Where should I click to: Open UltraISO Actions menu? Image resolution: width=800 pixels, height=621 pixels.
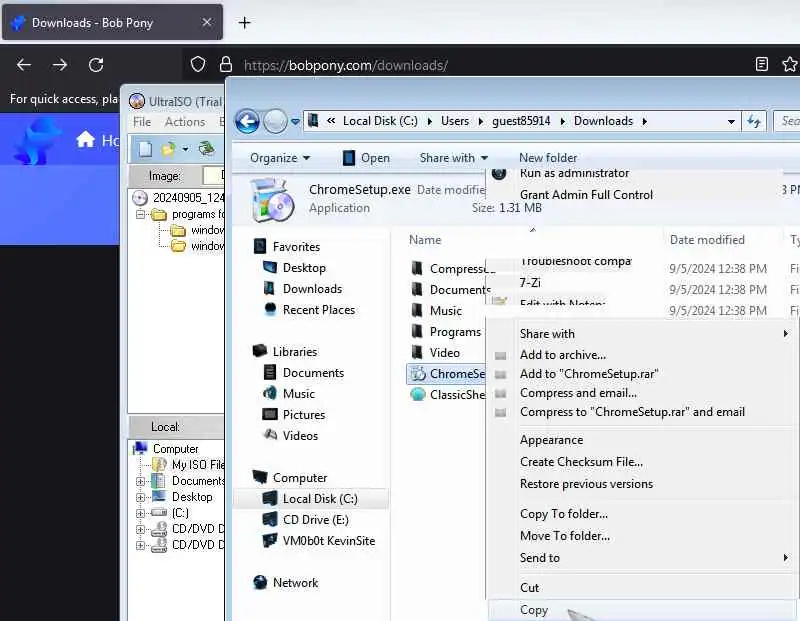[185, 122]
